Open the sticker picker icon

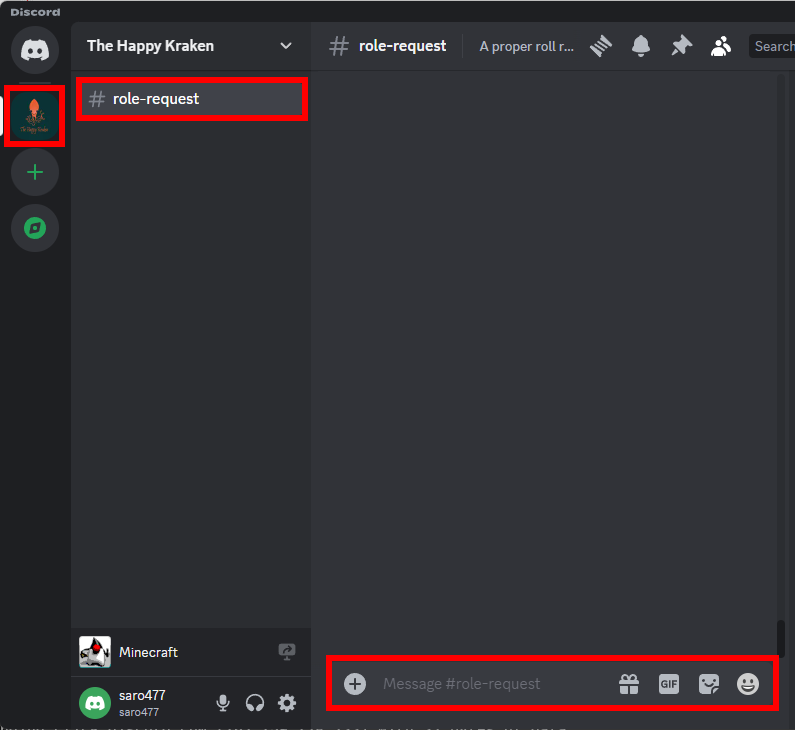tap(708, 684)
